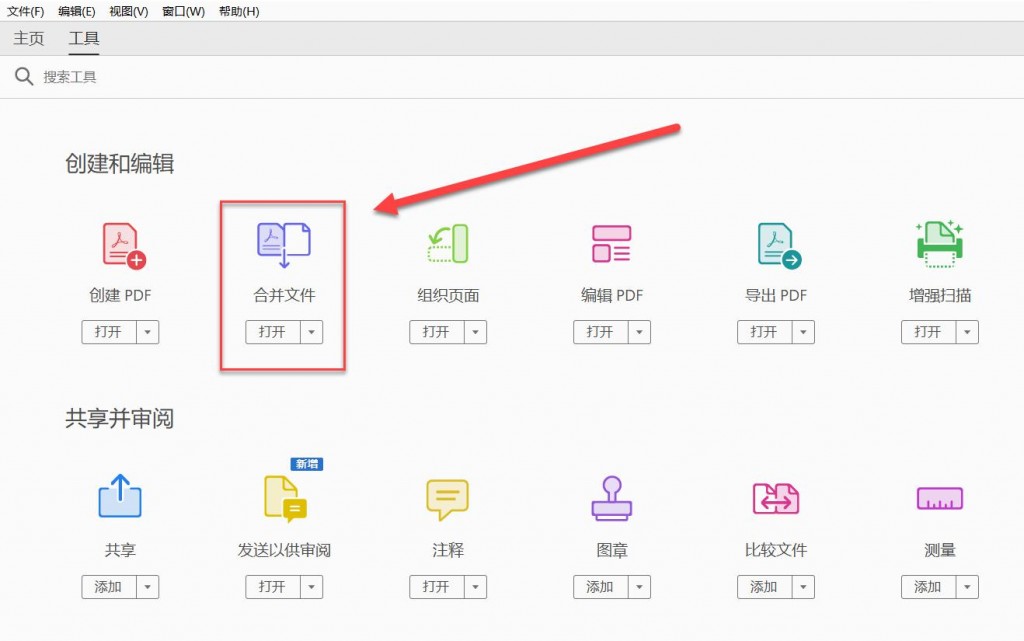1024x641 pixels.
Task: Expand dropdown arrow beside 组织页面 button
Action: click(x=475, y=332)
